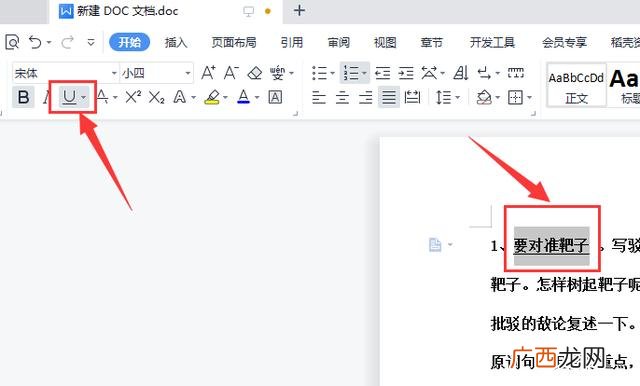Screen dimensions: 640x386
Task: Align text left
Action: pyautogui.click(x=319, y=97)
